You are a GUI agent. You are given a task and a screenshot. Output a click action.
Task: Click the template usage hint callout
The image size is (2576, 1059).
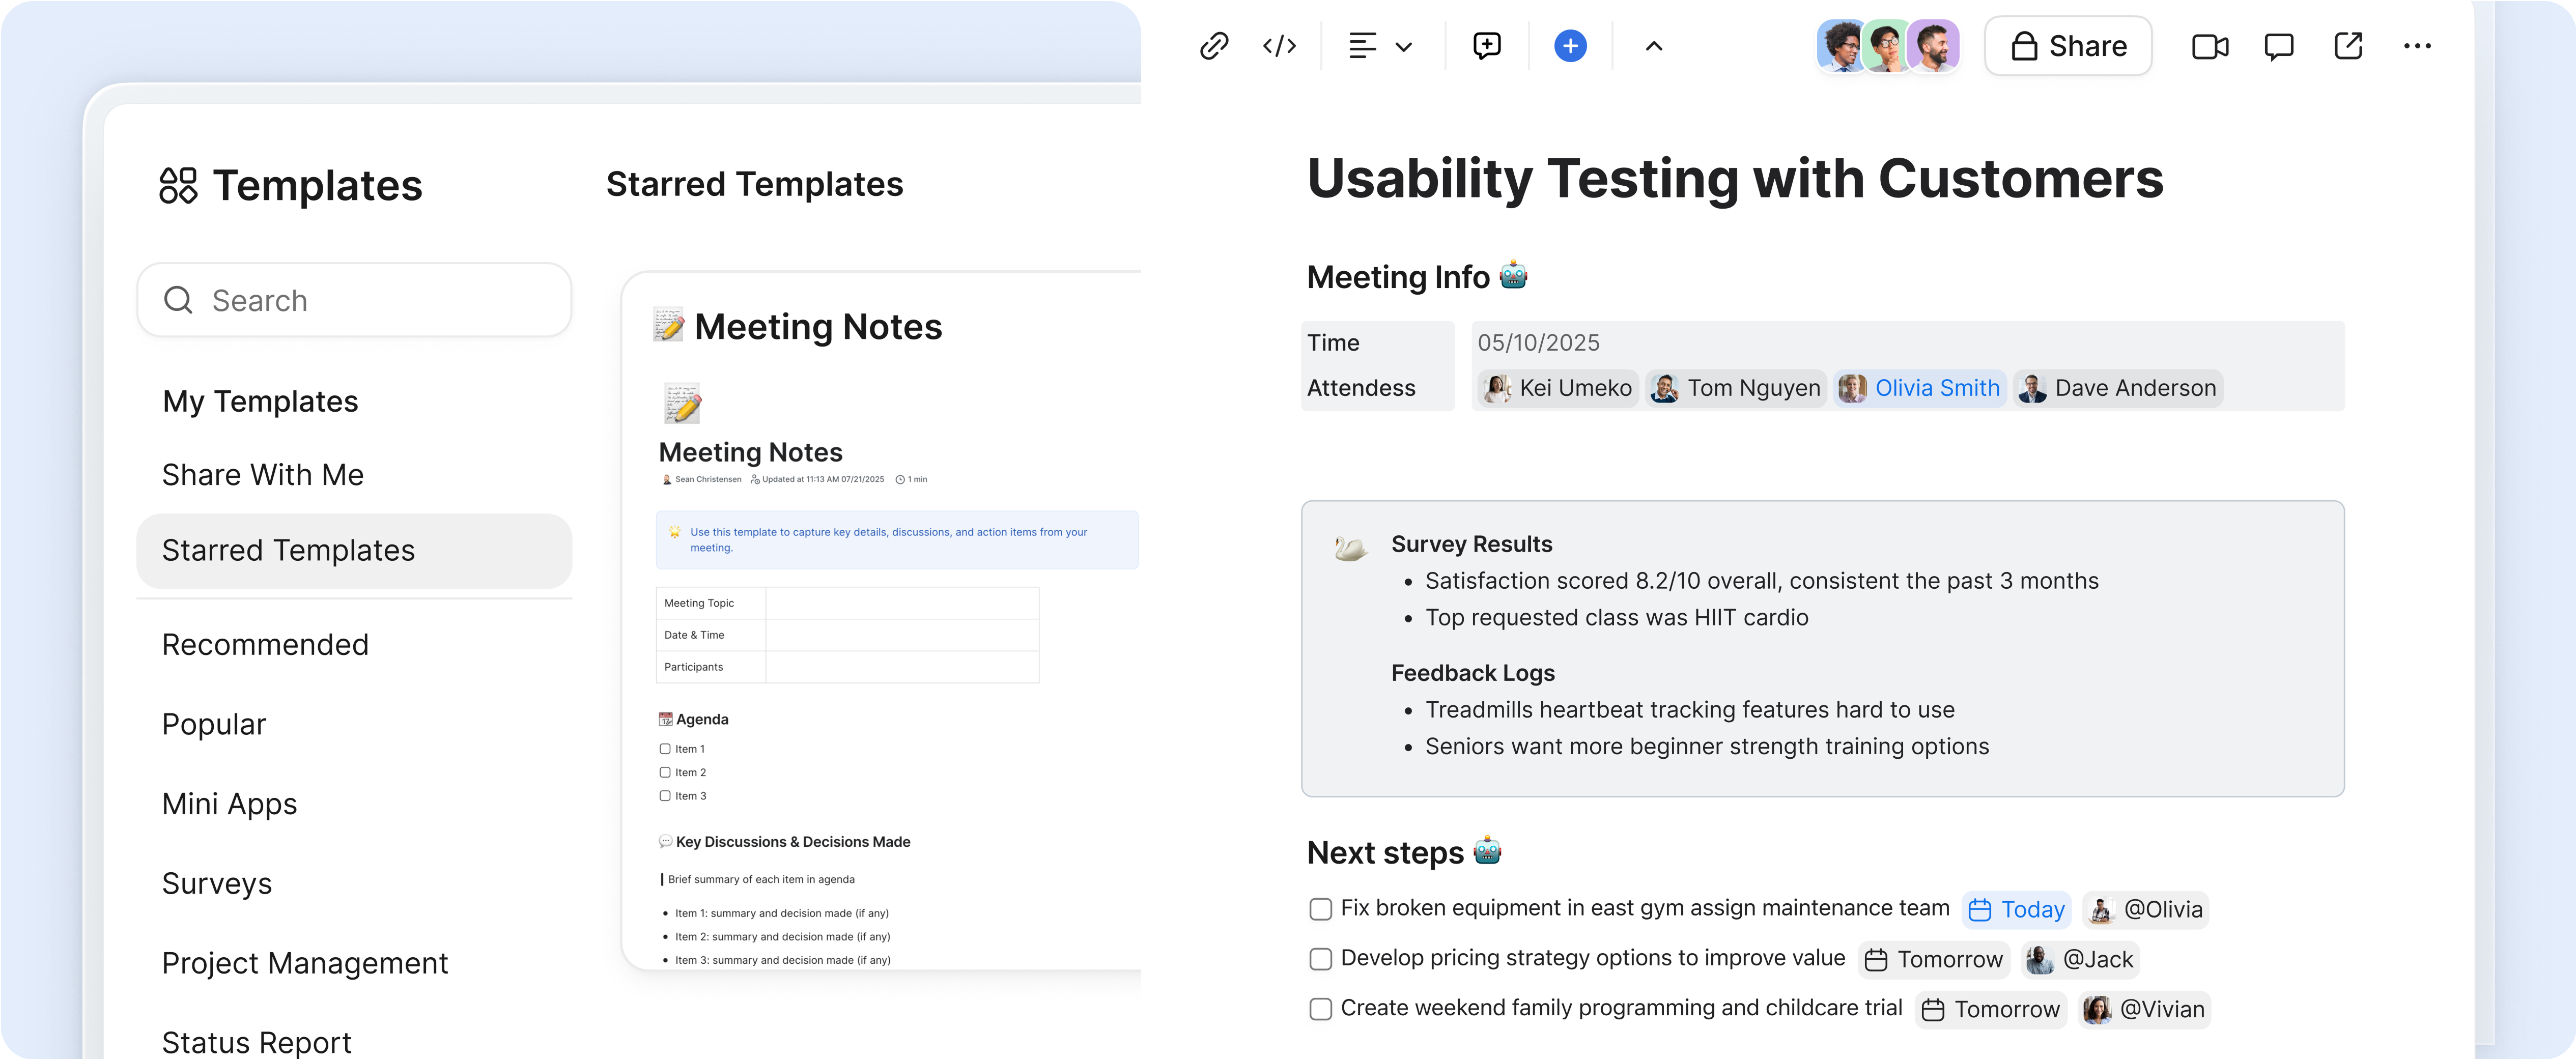tap(897, 540)
